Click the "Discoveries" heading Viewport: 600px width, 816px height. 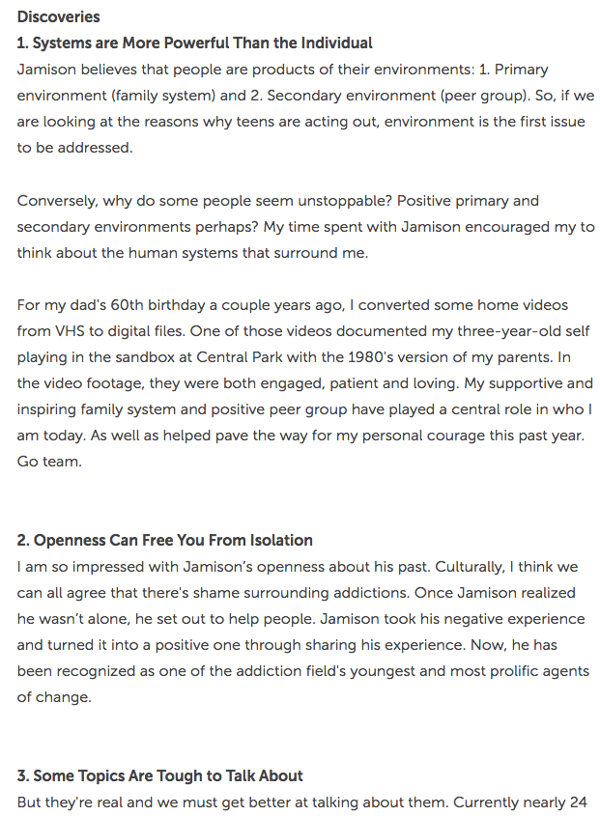[x=58, y=17]
